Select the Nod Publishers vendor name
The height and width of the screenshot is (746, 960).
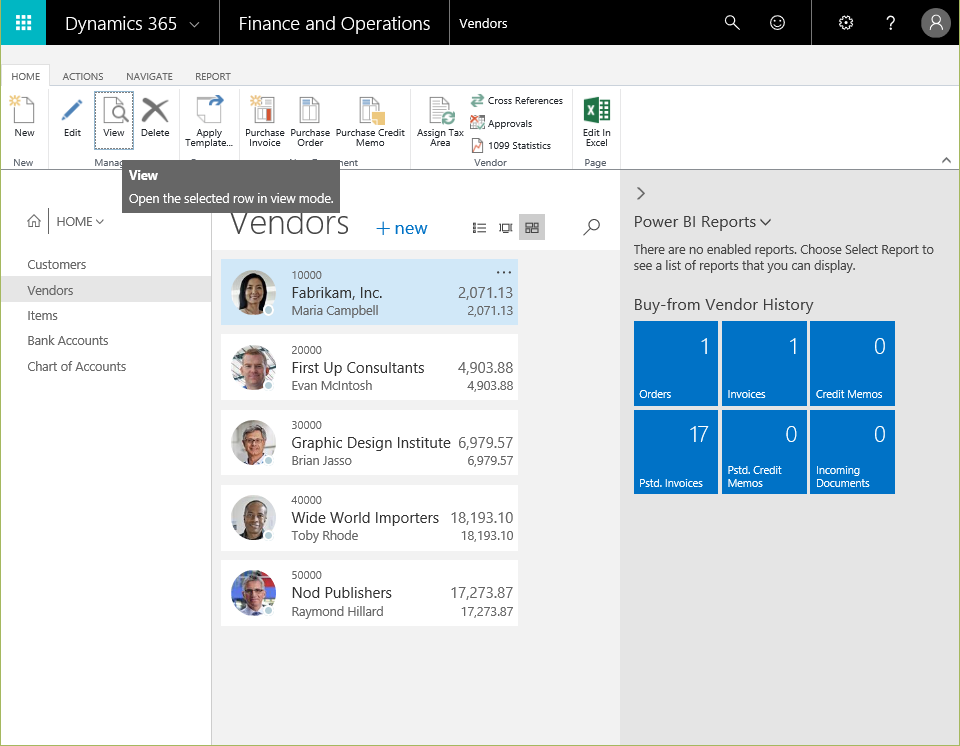(x=342, y=593)
